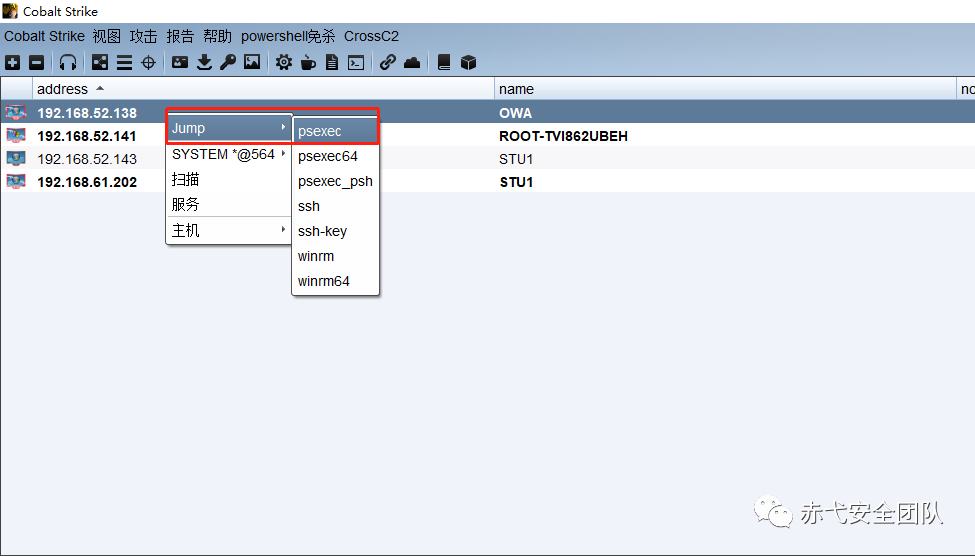The height and width of the screenshot is (556, 975).
Task: Open Downloaded Files via the download arrow icon
Action: click(204, 62)
